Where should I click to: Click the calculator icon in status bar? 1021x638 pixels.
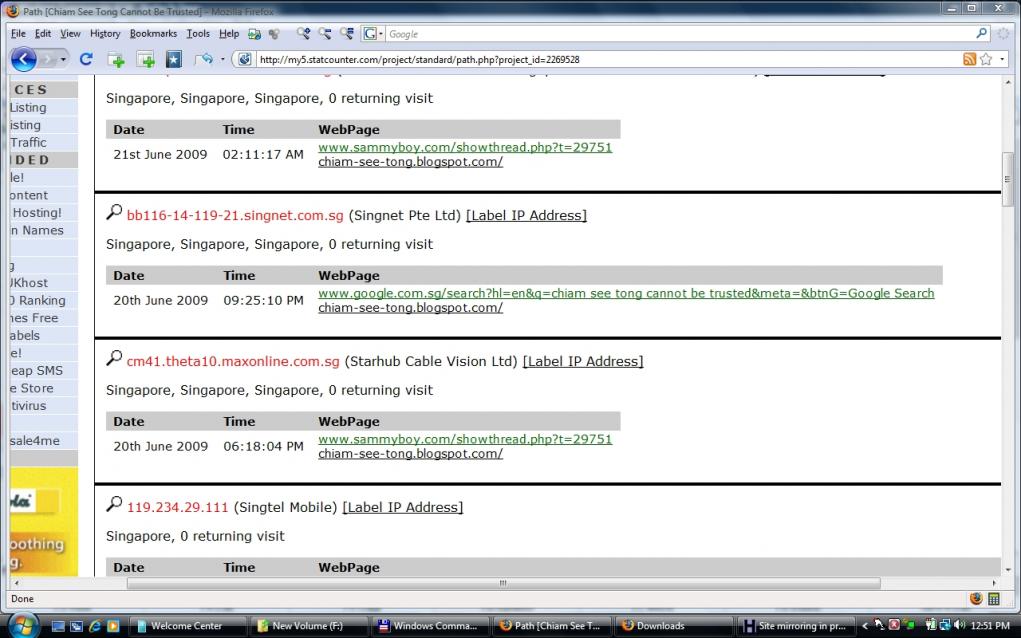click(994, 599)
